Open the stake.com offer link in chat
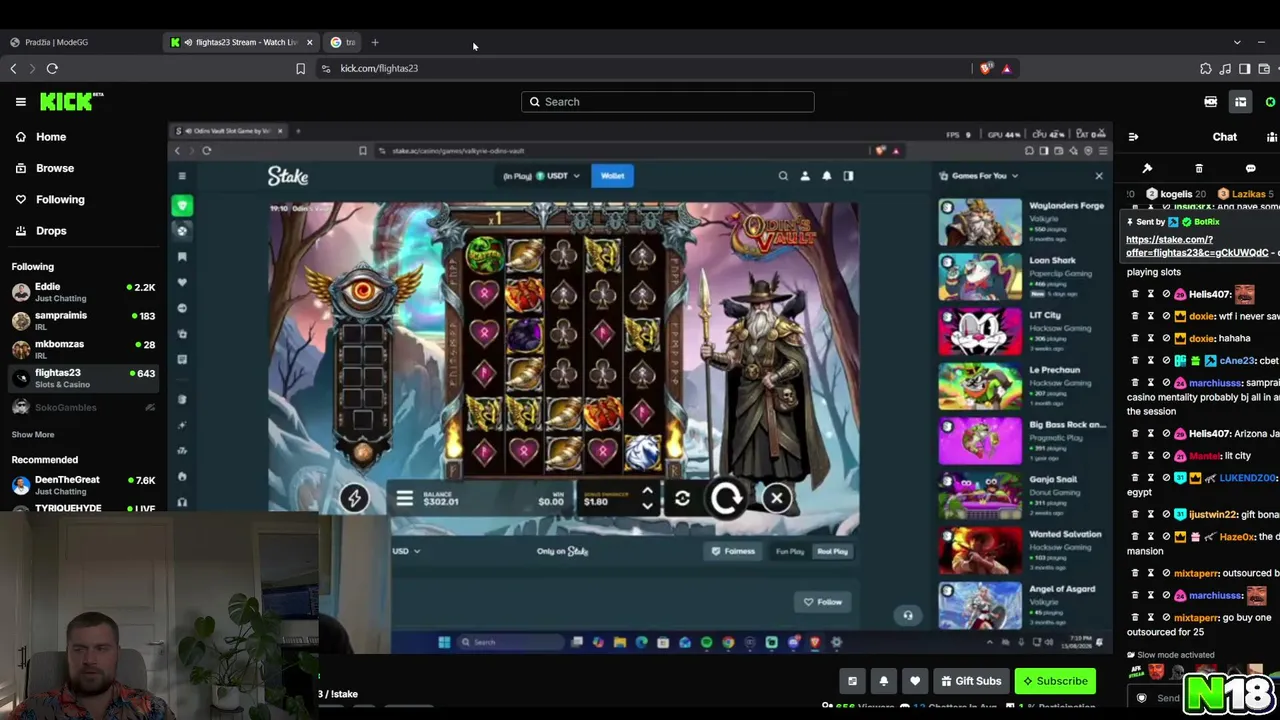 [x=1197, y=246]
